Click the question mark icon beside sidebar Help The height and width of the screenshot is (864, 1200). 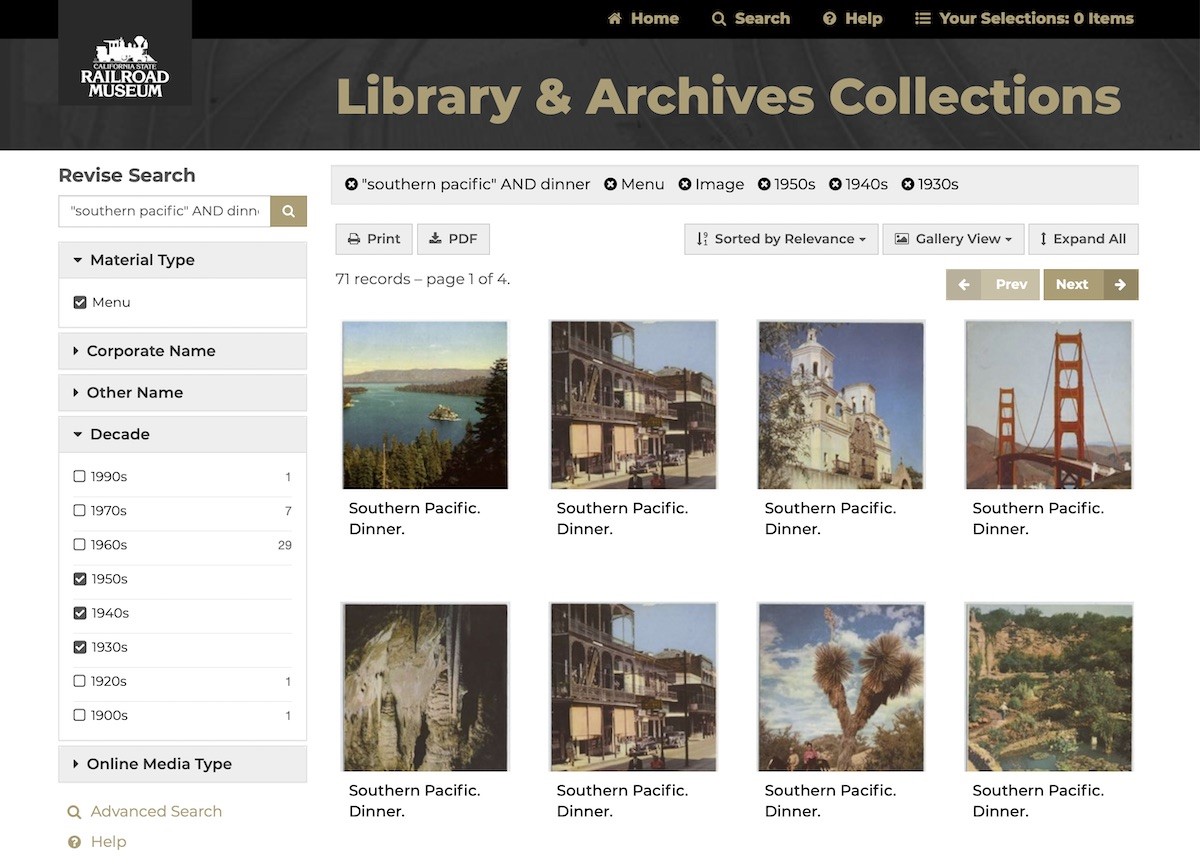74,842
